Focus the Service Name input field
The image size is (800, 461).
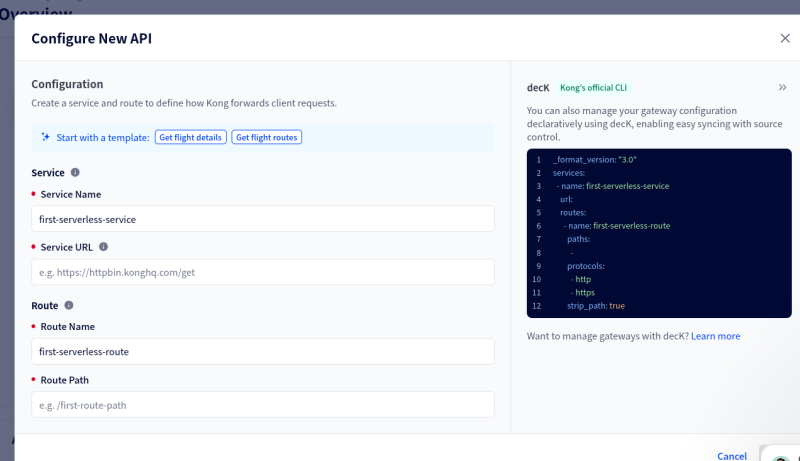click(x=263, y=219)
